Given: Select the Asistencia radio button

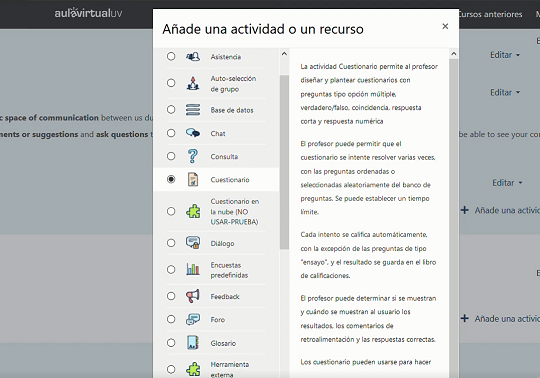Looking at the screenshot, I should (171, 56).
